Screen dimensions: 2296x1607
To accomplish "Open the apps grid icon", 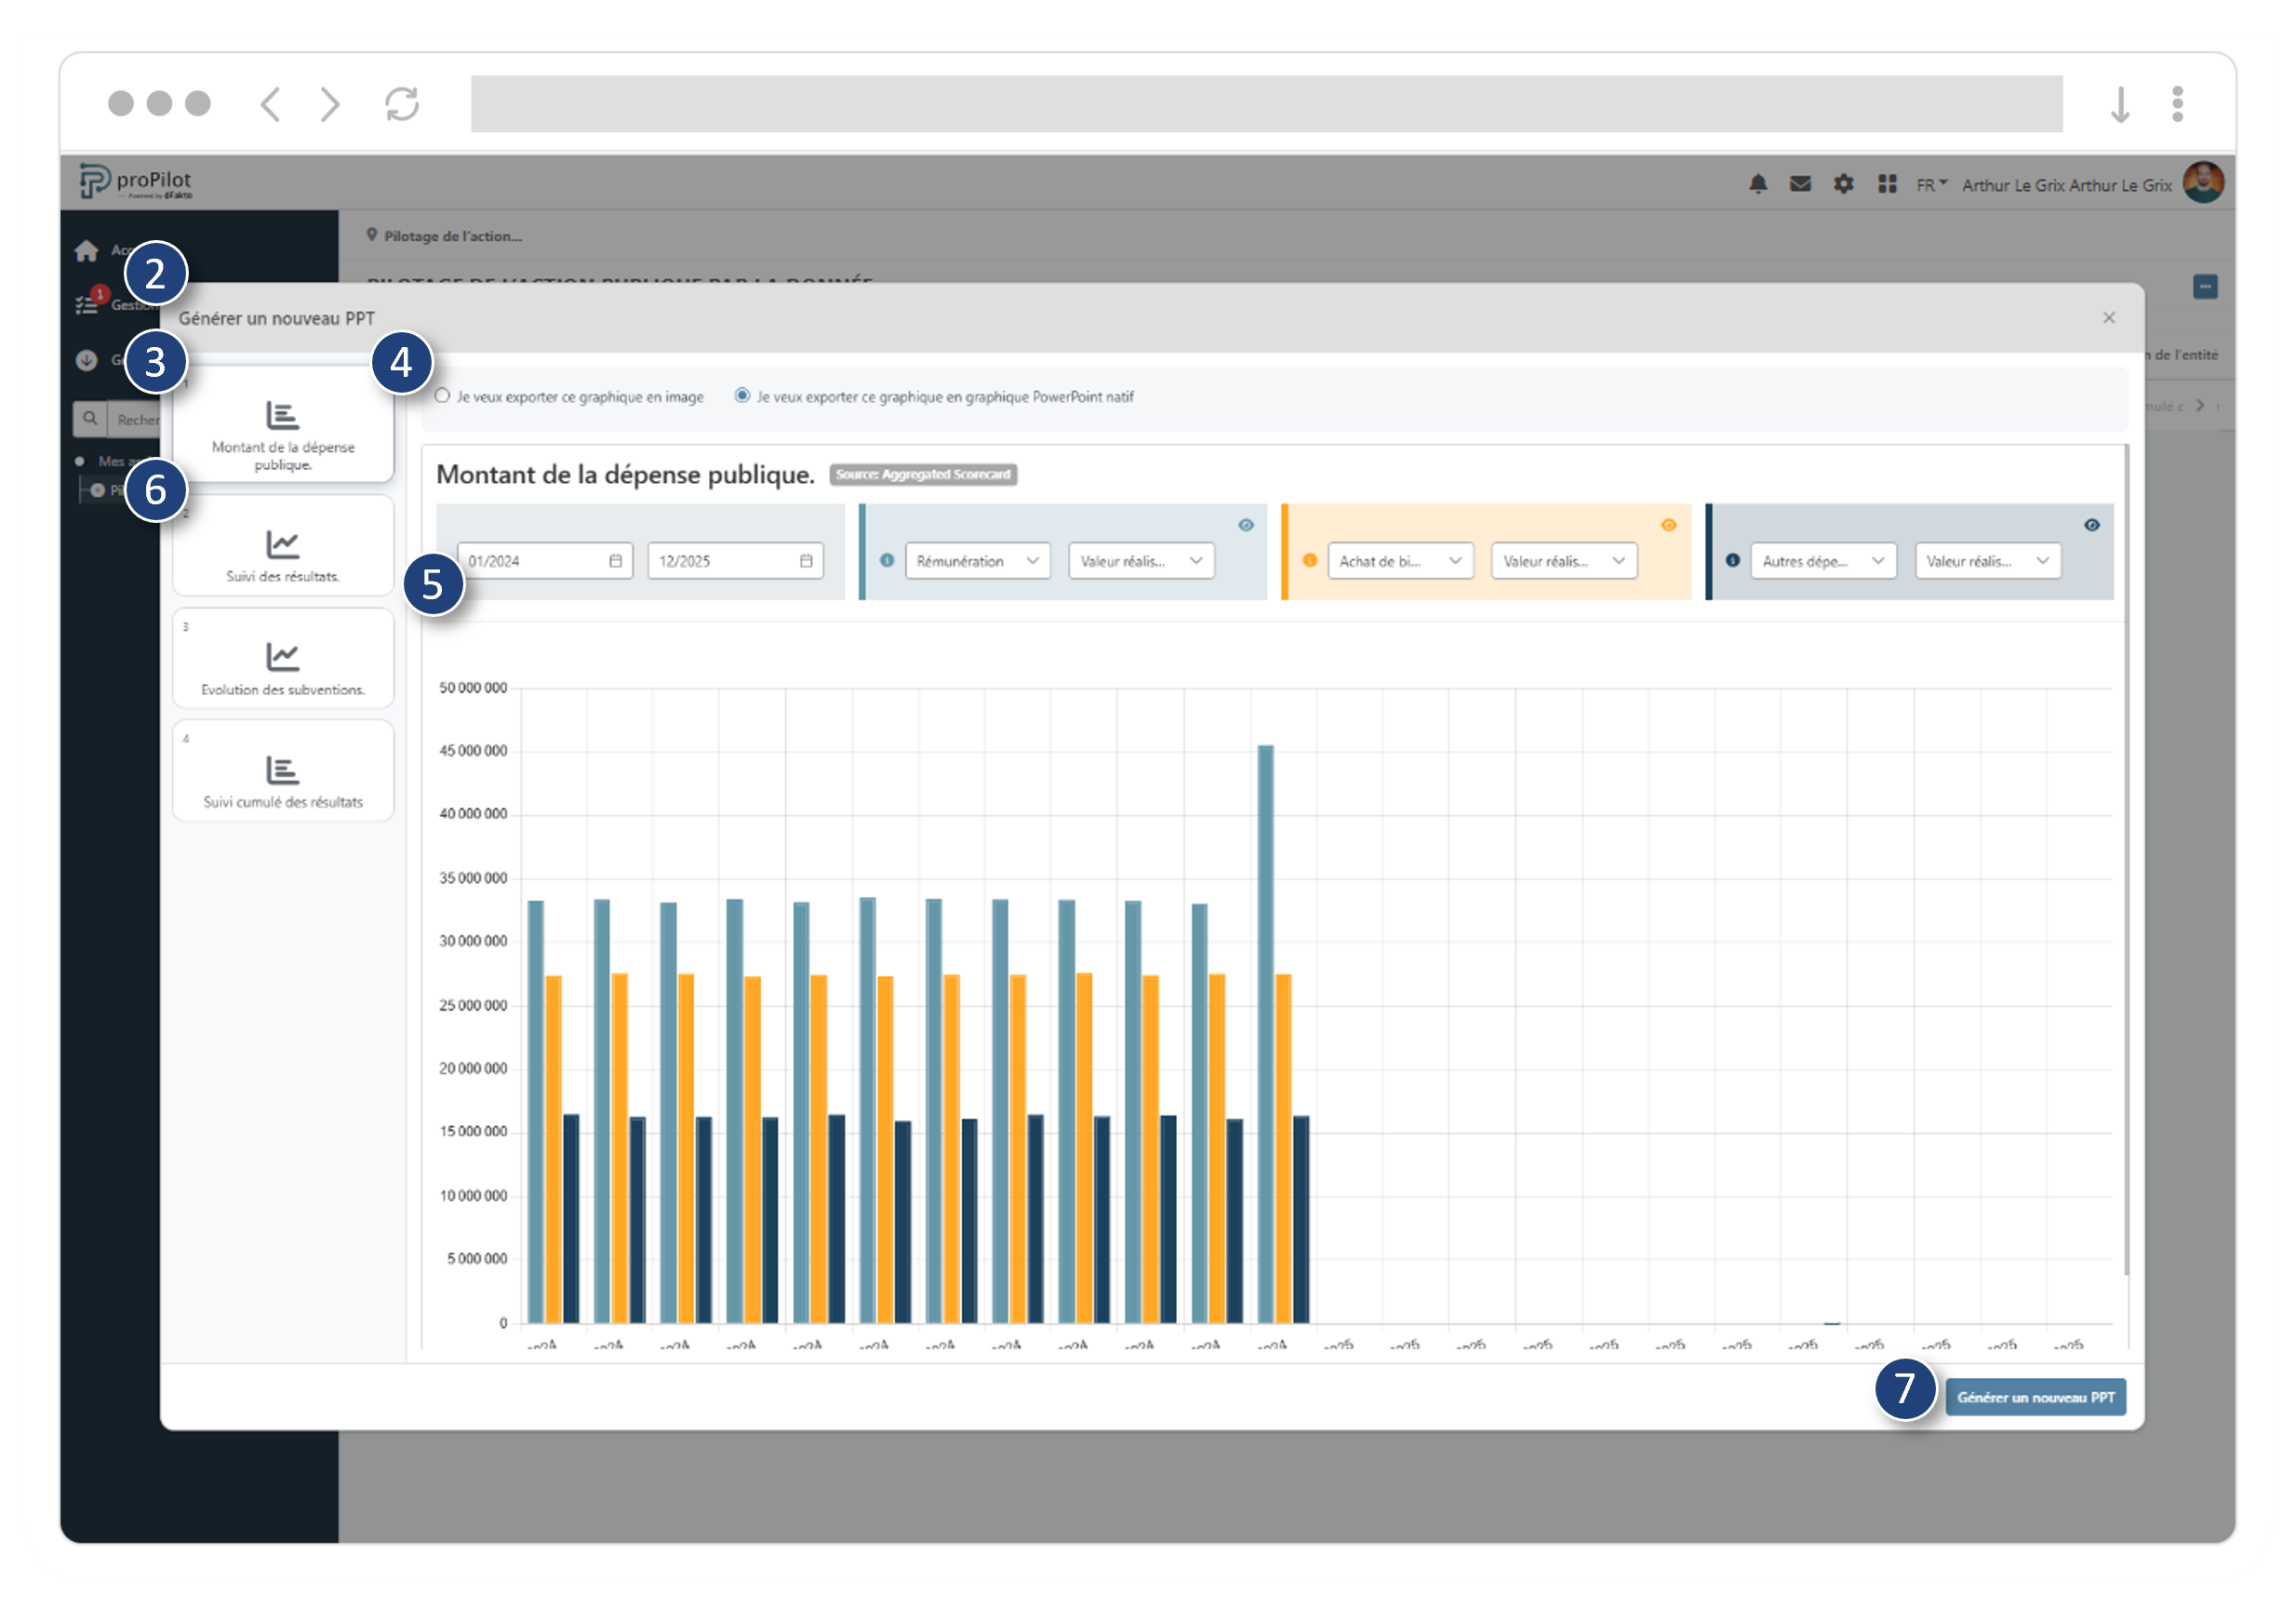I will tap(1887, 184).
